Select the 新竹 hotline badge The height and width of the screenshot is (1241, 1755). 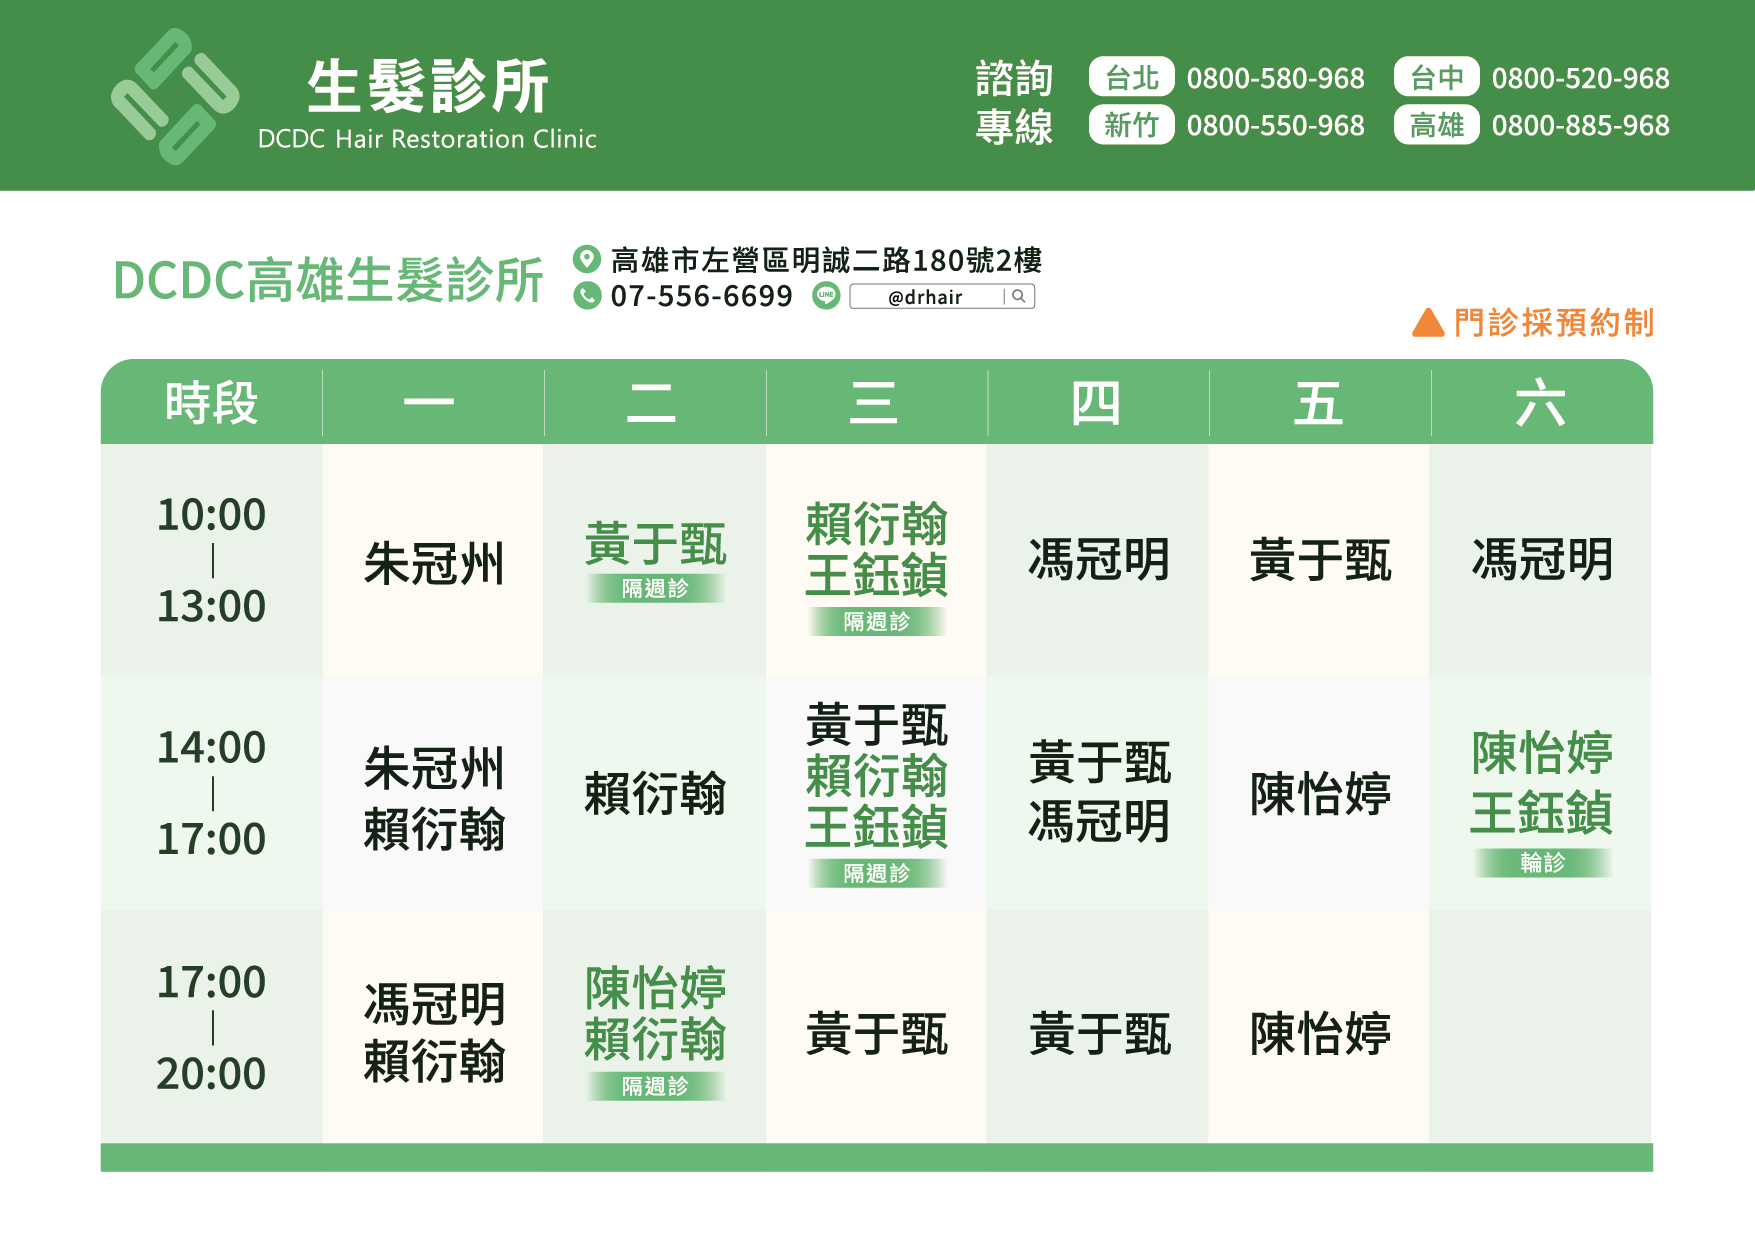coord(1131,125)
